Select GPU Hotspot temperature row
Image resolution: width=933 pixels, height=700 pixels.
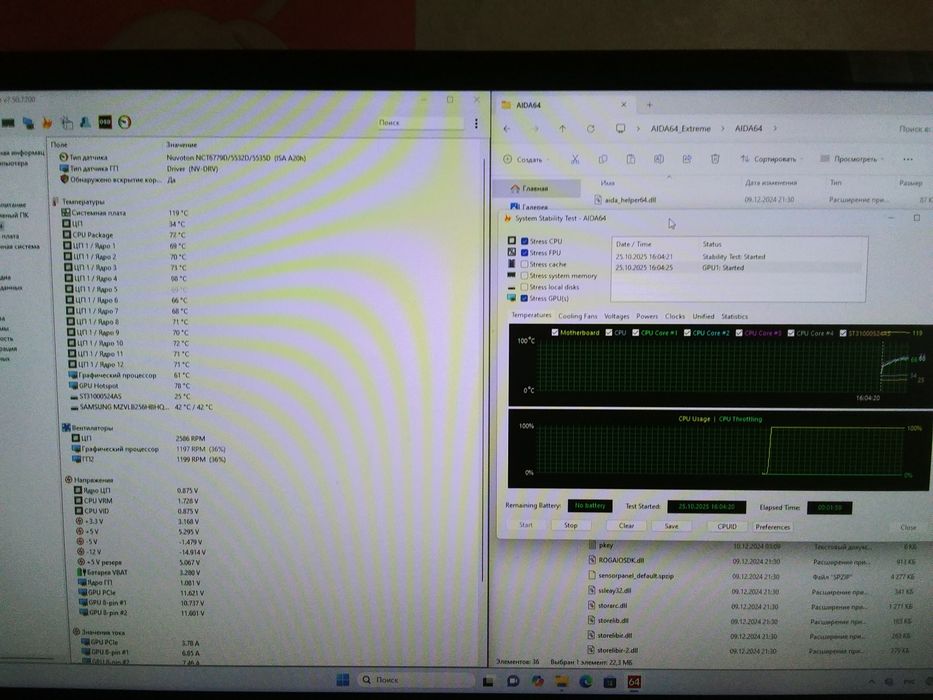(x=130, y=386)
